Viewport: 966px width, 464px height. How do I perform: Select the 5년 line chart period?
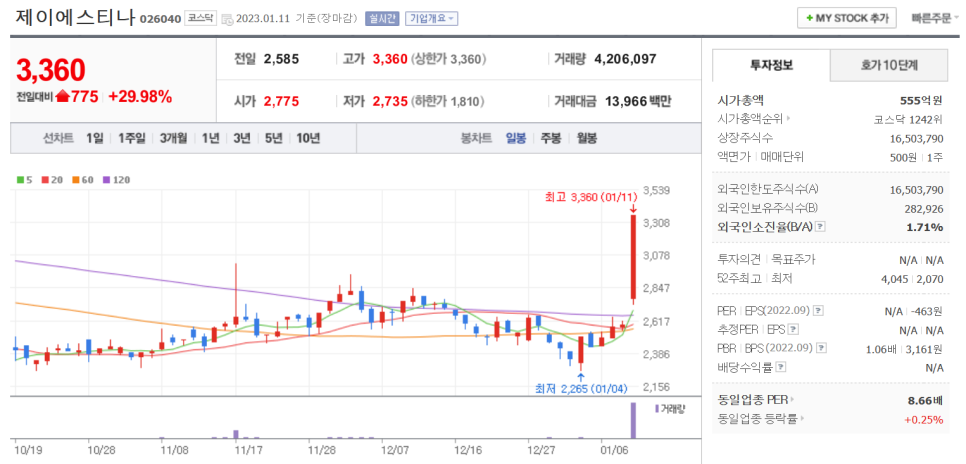273,138
